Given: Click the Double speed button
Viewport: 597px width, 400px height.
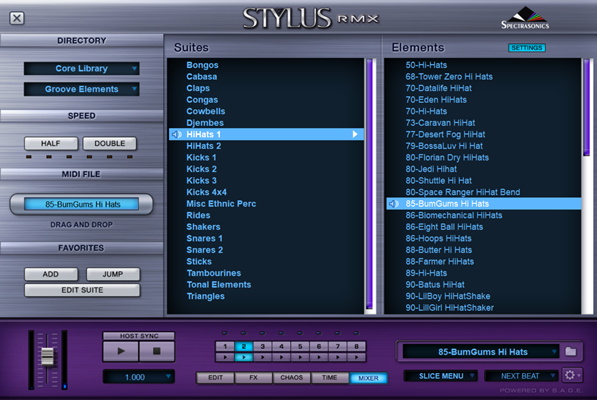Looking at the screenshot, I should click(110, 143).
